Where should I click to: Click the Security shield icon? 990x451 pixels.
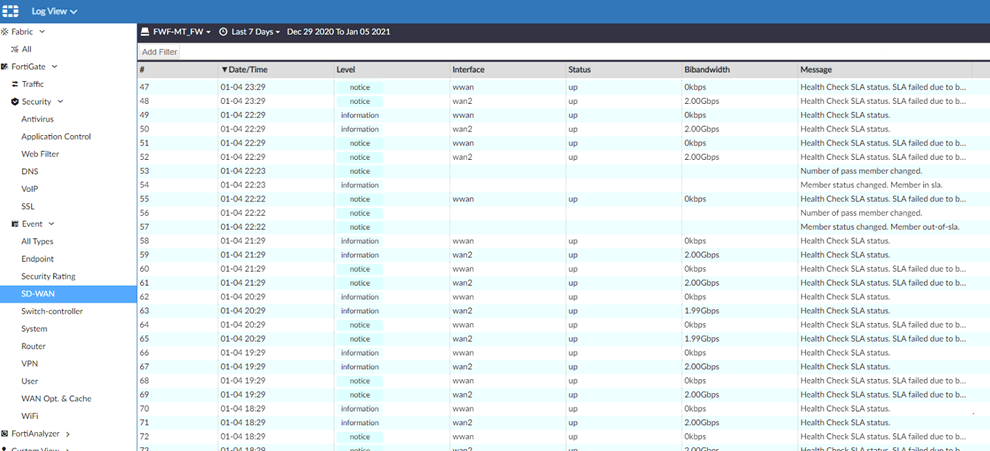tap(15, 102)
